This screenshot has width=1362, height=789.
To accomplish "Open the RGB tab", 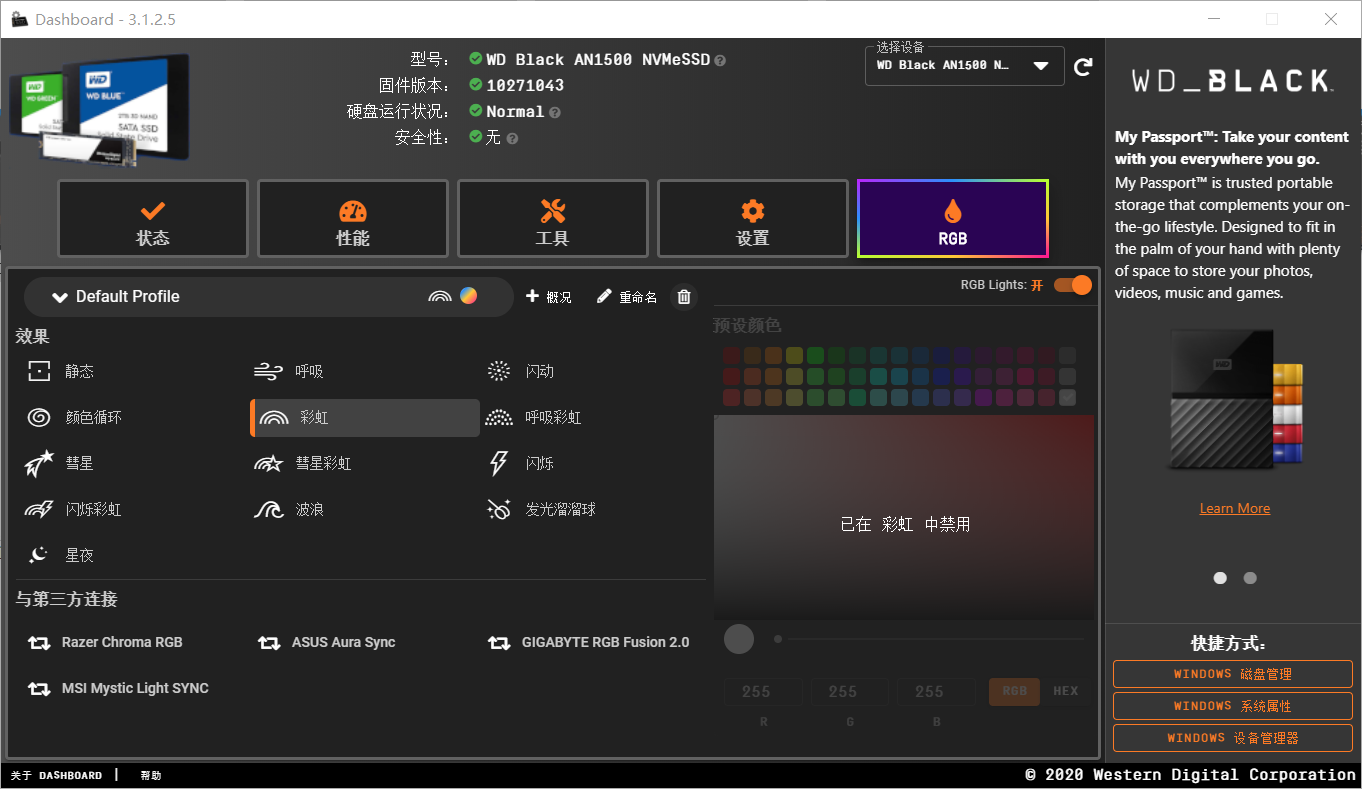I will point(953,219).
